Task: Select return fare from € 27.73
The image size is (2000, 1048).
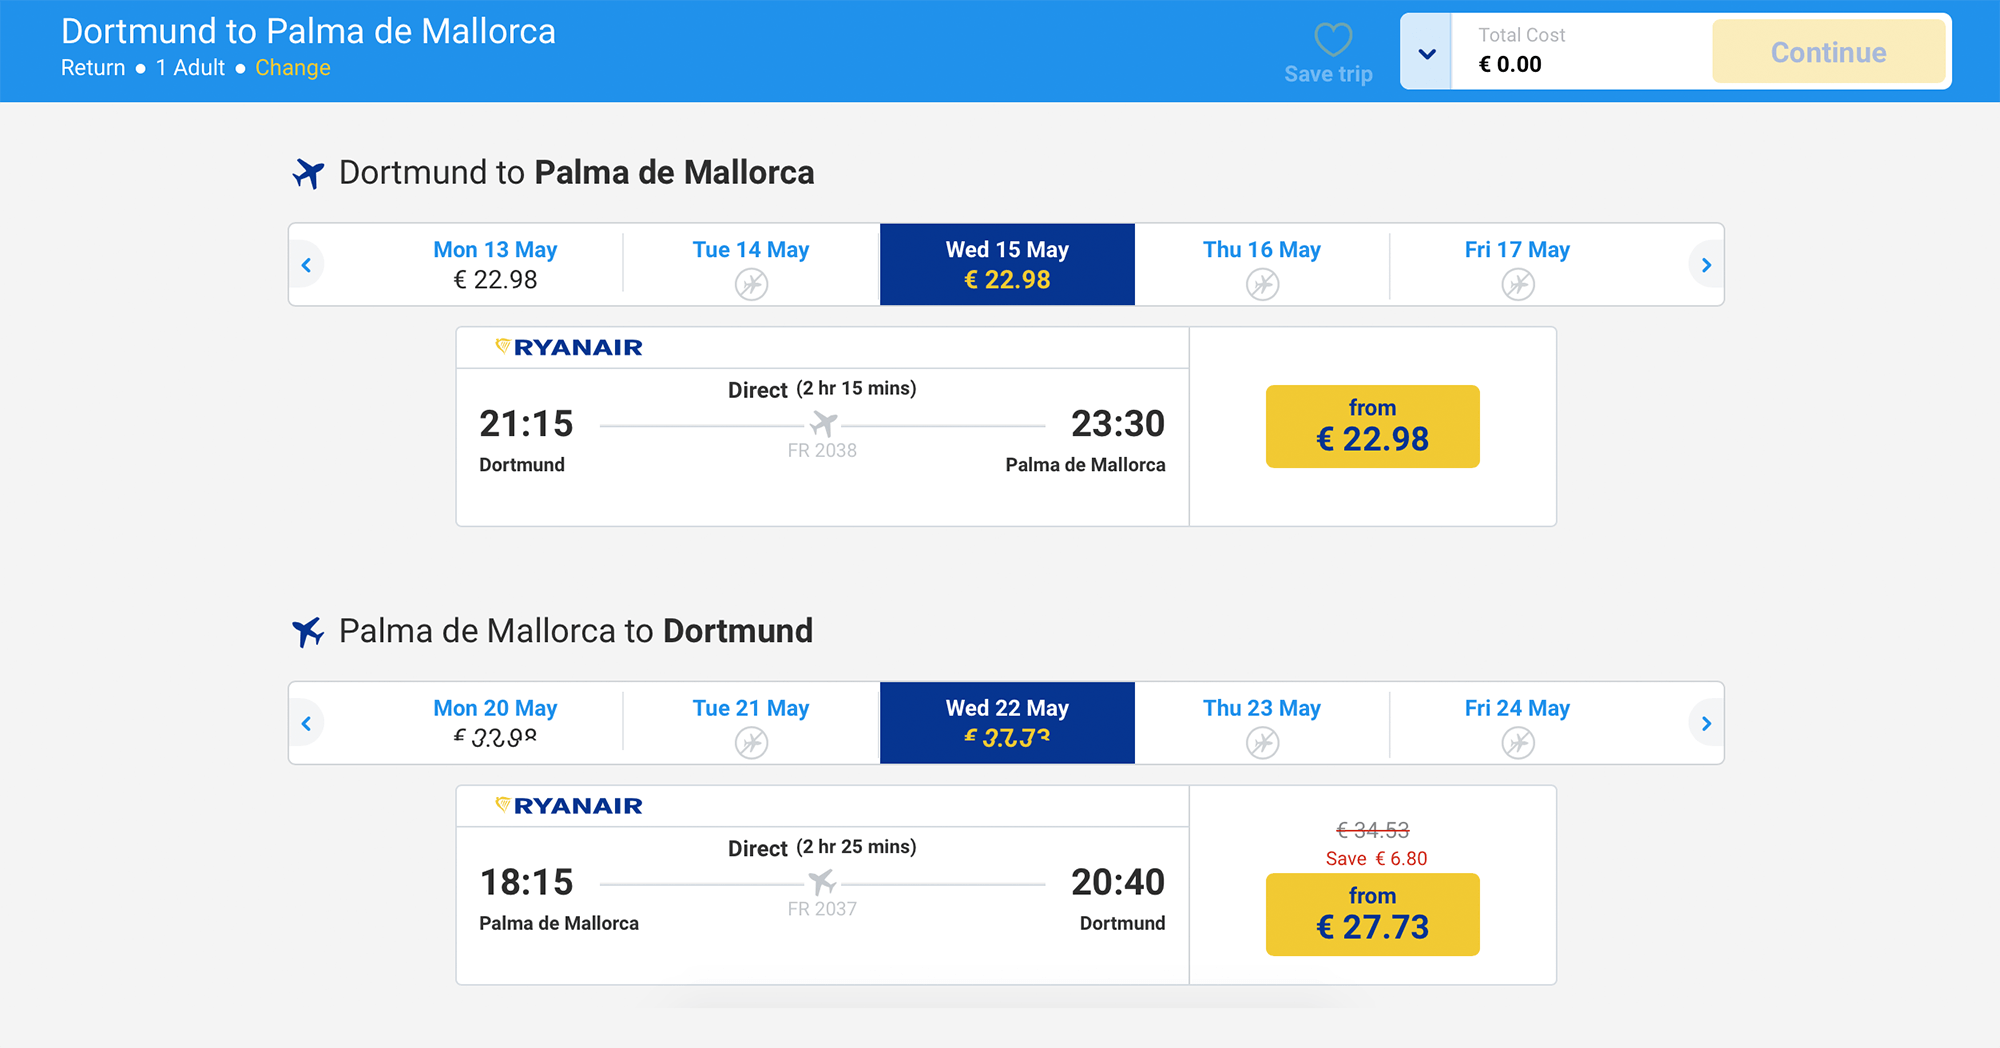Action: [1372, 914]
